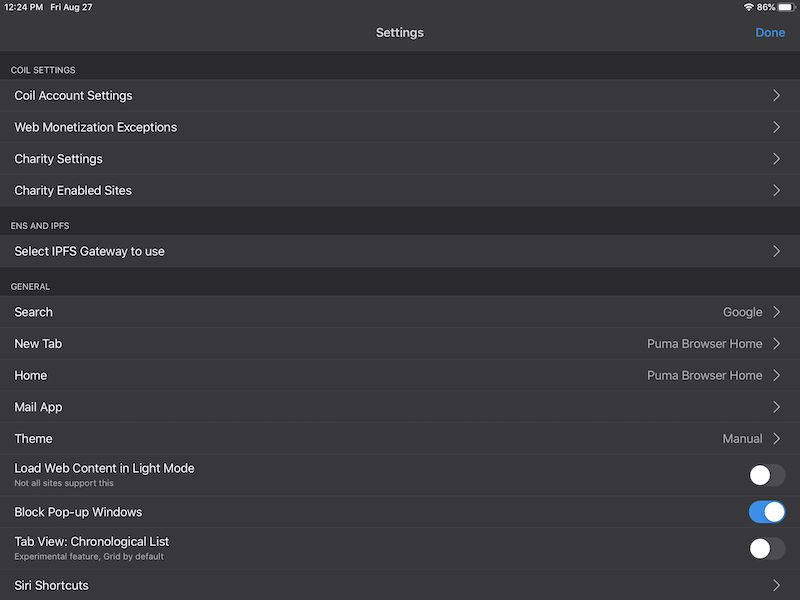Tap chevron on Siri Shortcuts row

(x=776, y=585)
